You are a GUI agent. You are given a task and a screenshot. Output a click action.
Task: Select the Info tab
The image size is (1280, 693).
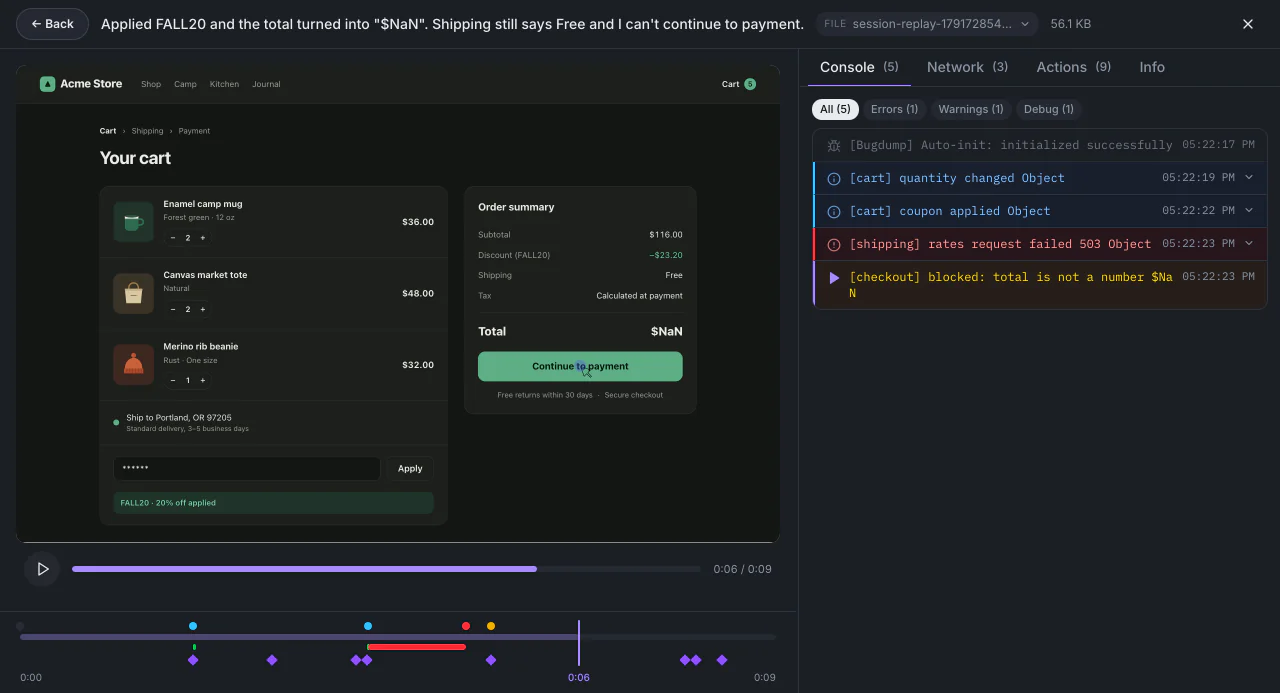[1152, 67]
